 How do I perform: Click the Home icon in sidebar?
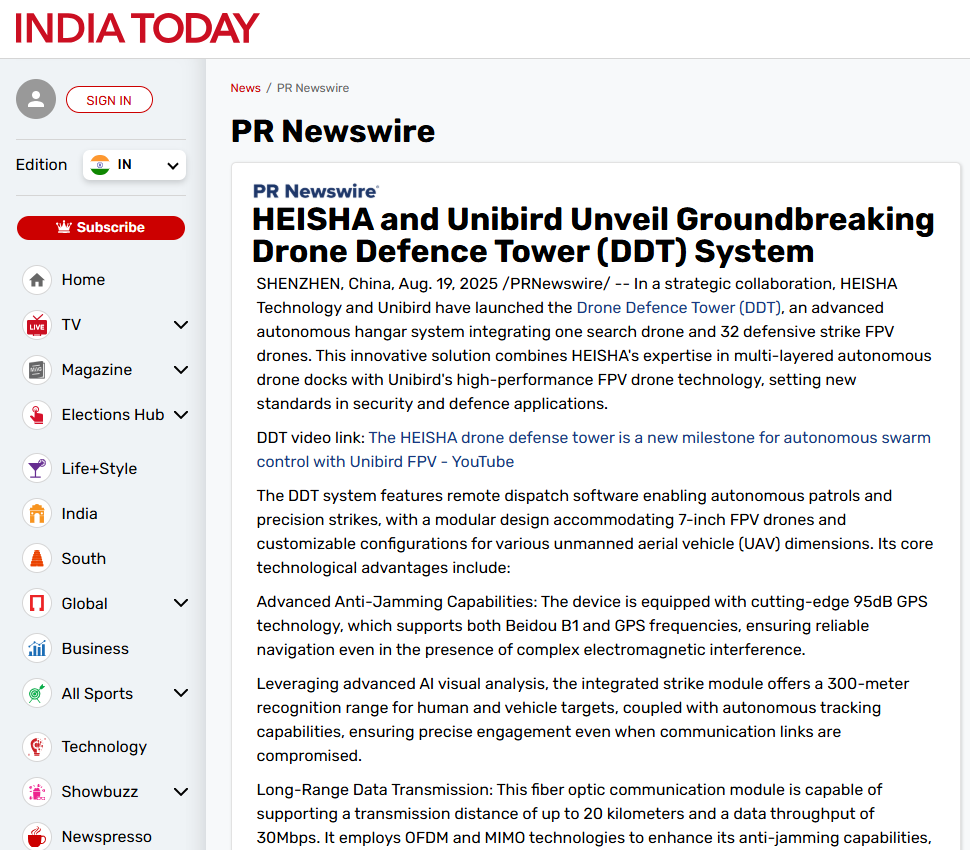[37, 280]
